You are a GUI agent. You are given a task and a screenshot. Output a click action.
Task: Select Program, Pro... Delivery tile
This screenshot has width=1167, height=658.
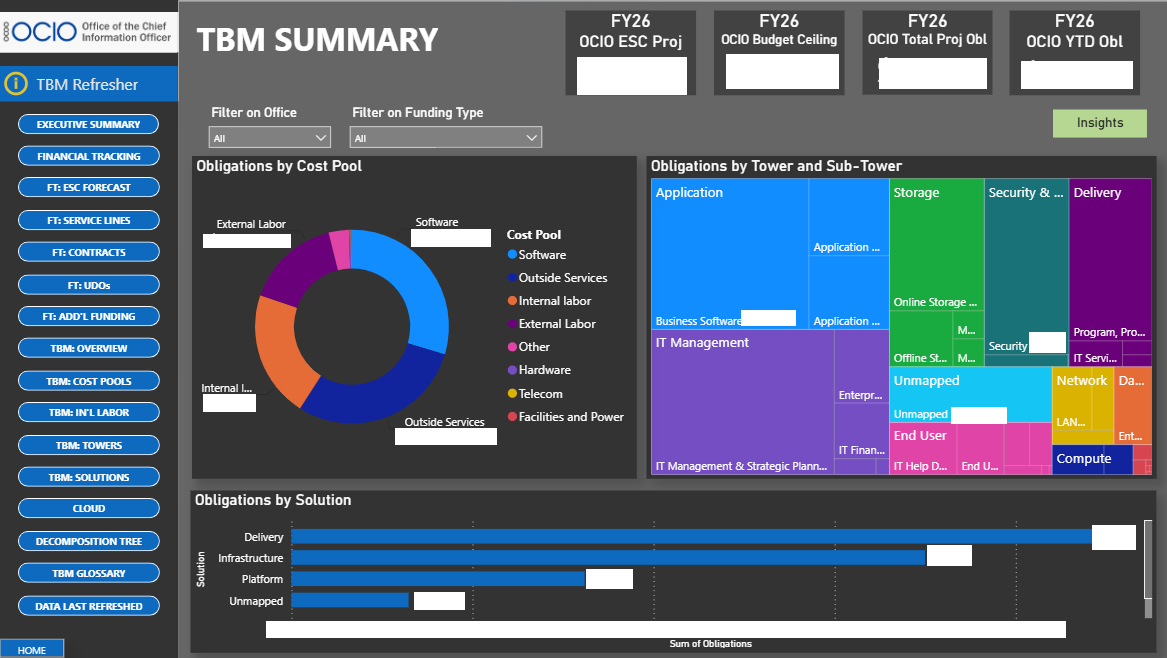click(1110, 259)
